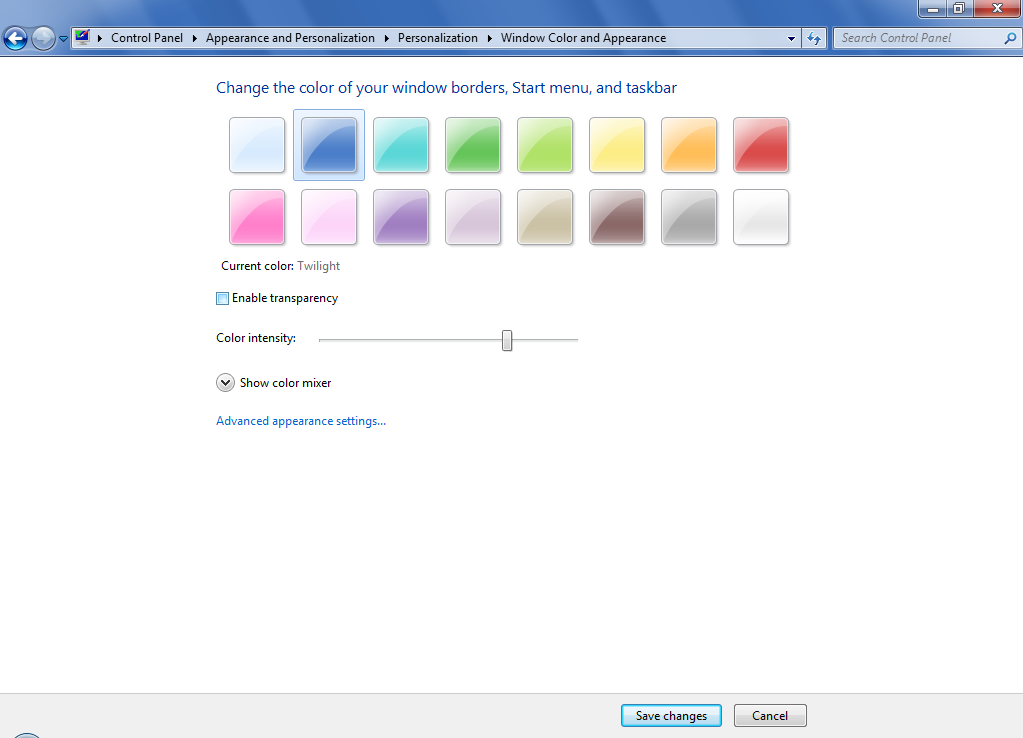Select the red color swatch
Screen dimensions: 1023x738
click(761, 145)
